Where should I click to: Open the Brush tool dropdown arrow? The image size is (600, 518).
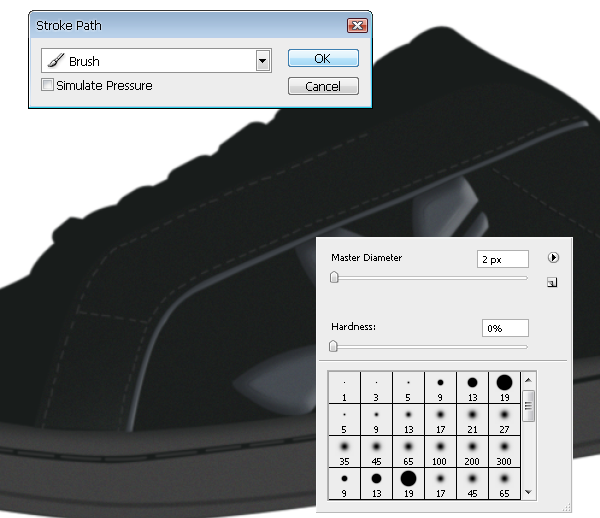tap(262, 60)
